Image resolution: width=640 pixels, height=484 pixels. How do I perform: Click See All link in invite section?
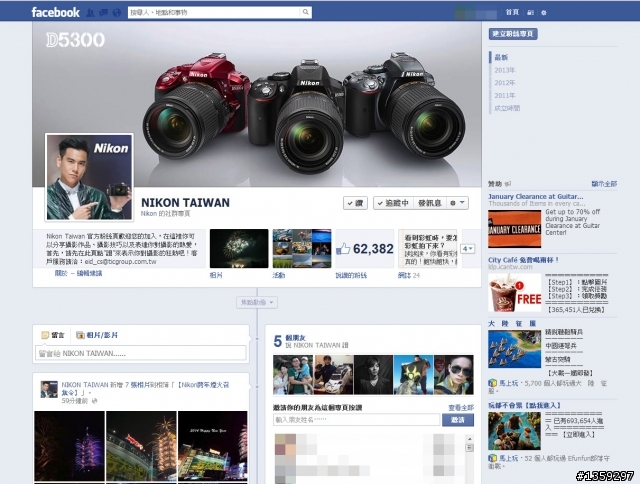(x=461, y=407)
